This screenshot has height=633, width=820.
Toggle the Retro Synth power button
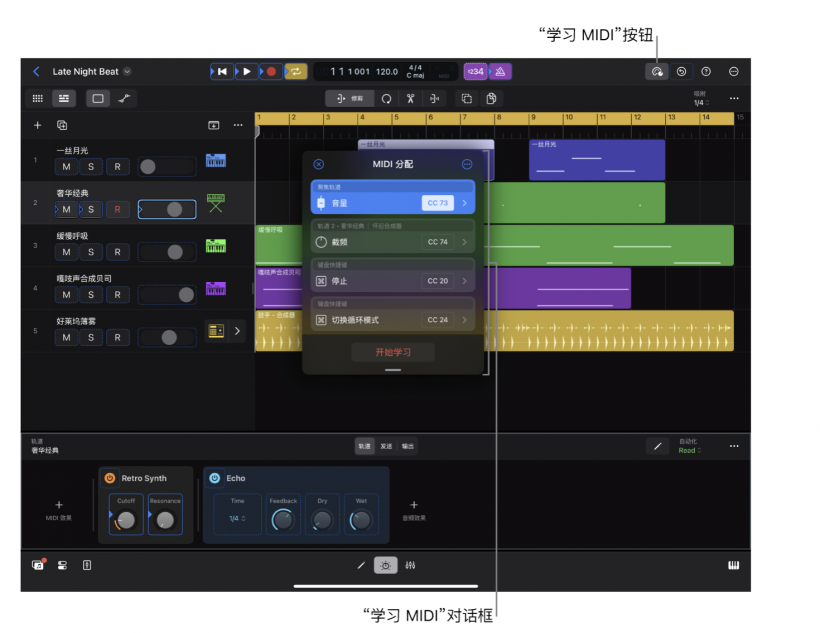[110, 478]
